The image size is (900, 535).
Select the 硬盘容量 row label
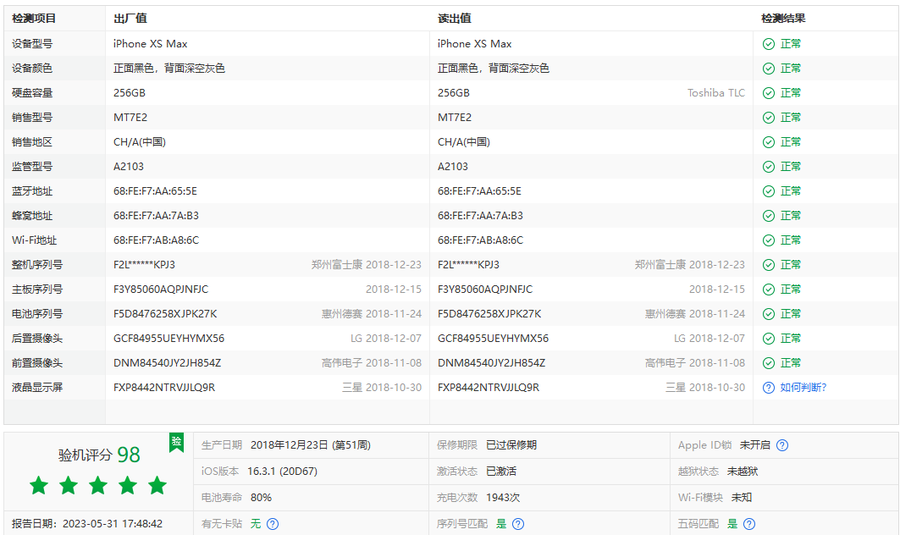(32, 93)
